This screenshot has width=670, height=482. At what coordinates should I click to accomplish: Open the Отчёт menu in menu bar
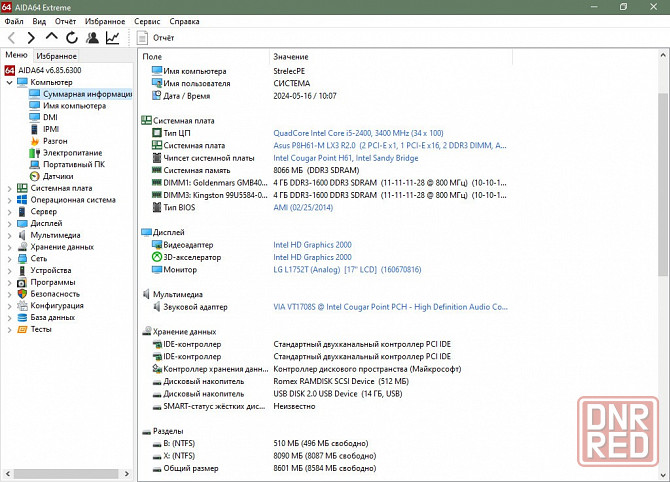click(x=65, y=21)
